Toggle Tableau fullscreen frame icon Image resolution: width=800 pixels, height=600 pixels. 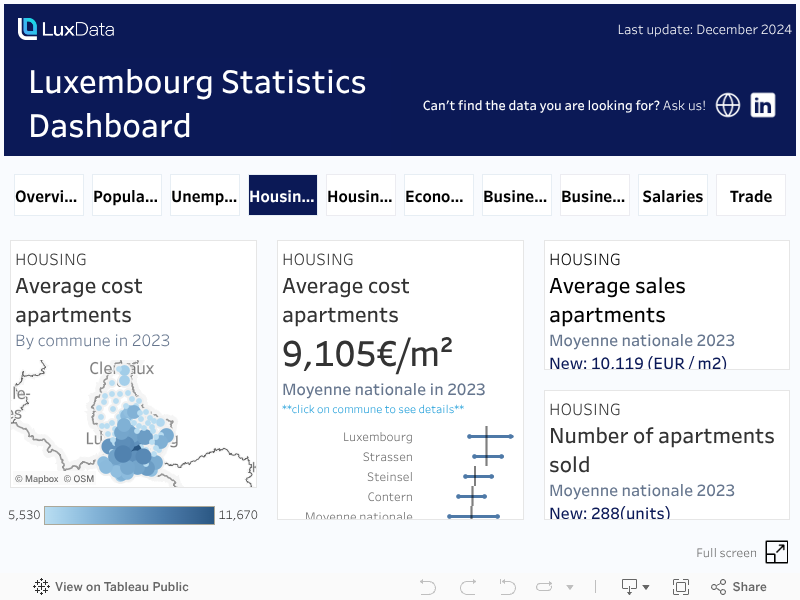pyautogui.click(x=681, y=587)
